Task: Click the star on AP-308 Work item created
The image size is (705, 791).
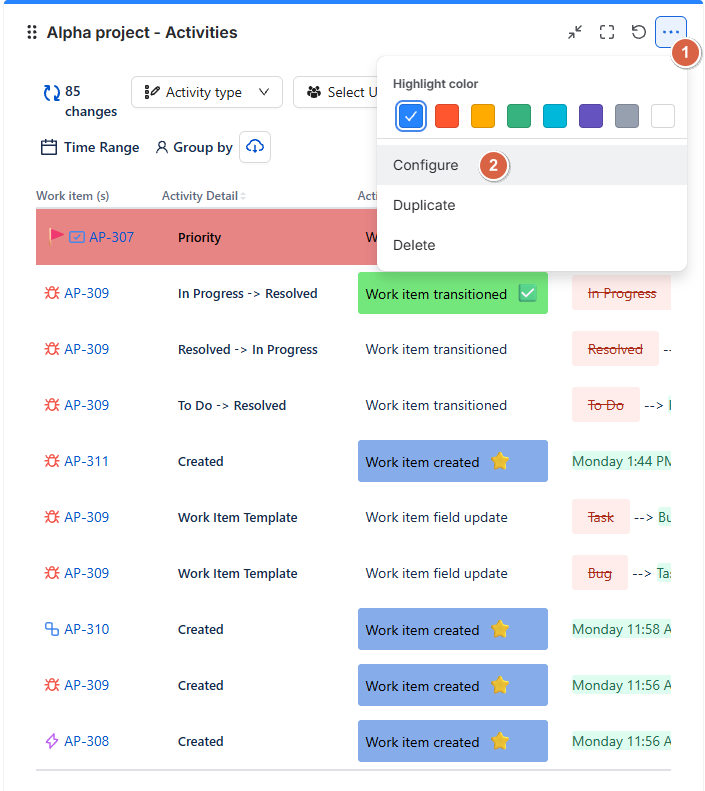Action: coord(500,741)
